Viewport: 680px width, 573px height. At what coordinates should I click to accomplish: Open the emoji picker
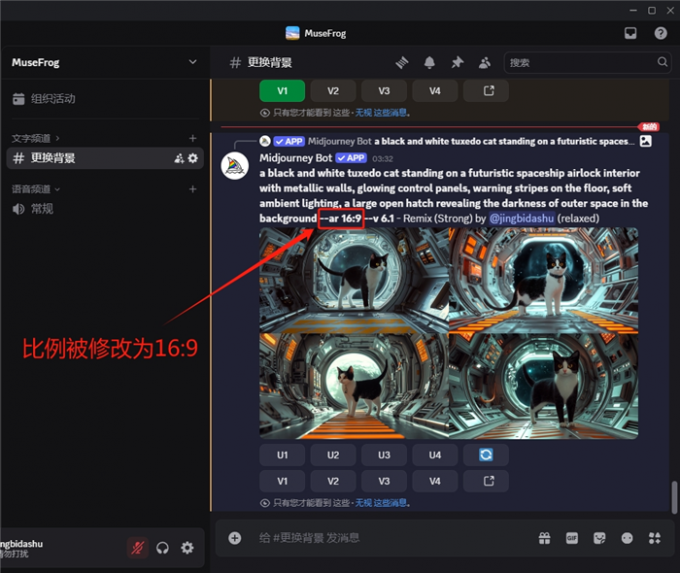[627, 538]
